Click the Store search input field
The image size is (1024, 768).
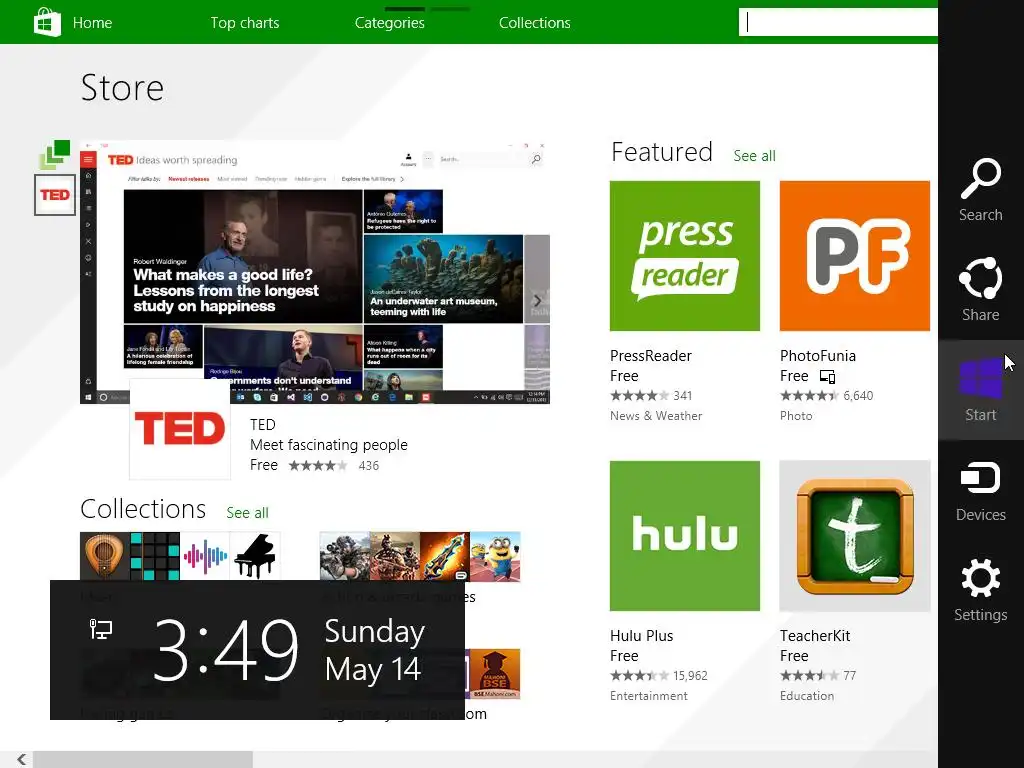click(x=839, y=22)
